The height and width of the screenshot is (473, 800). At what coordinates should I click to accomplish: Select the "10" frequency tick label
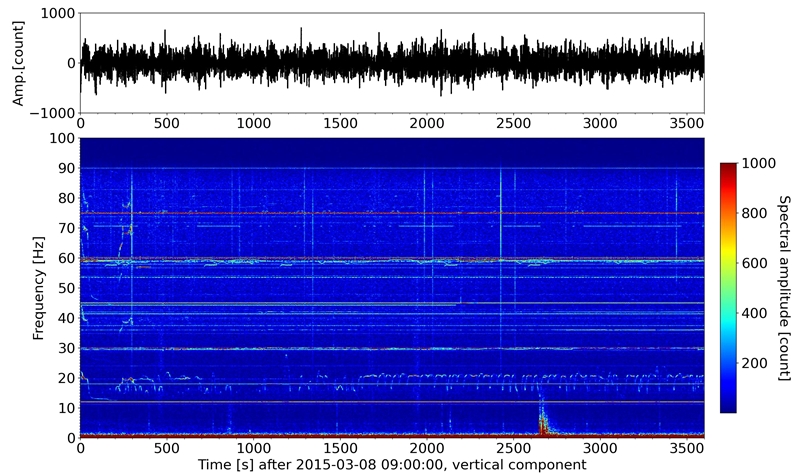pyautogui.click(x=66, y=408)
